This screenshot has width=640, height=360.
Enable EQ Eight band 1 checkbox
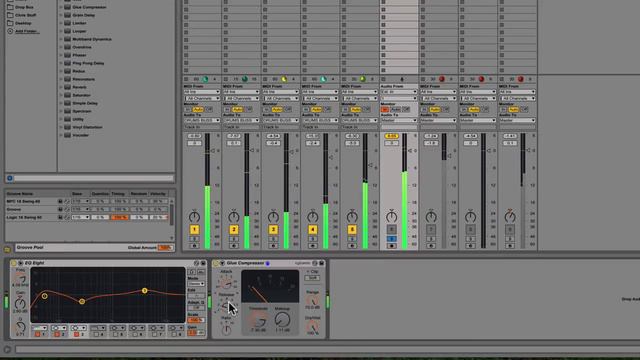pos(38,334)
